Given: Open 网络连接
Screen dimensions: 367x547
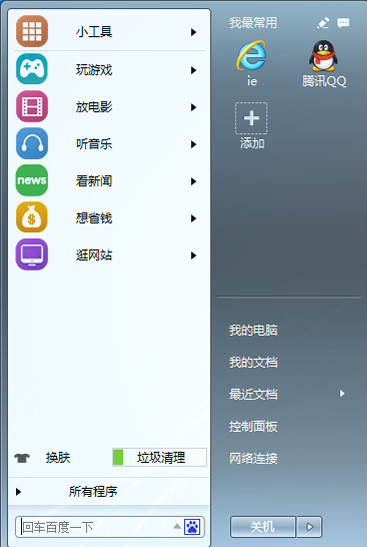Looking at the screenshot, I should point(253,458).
